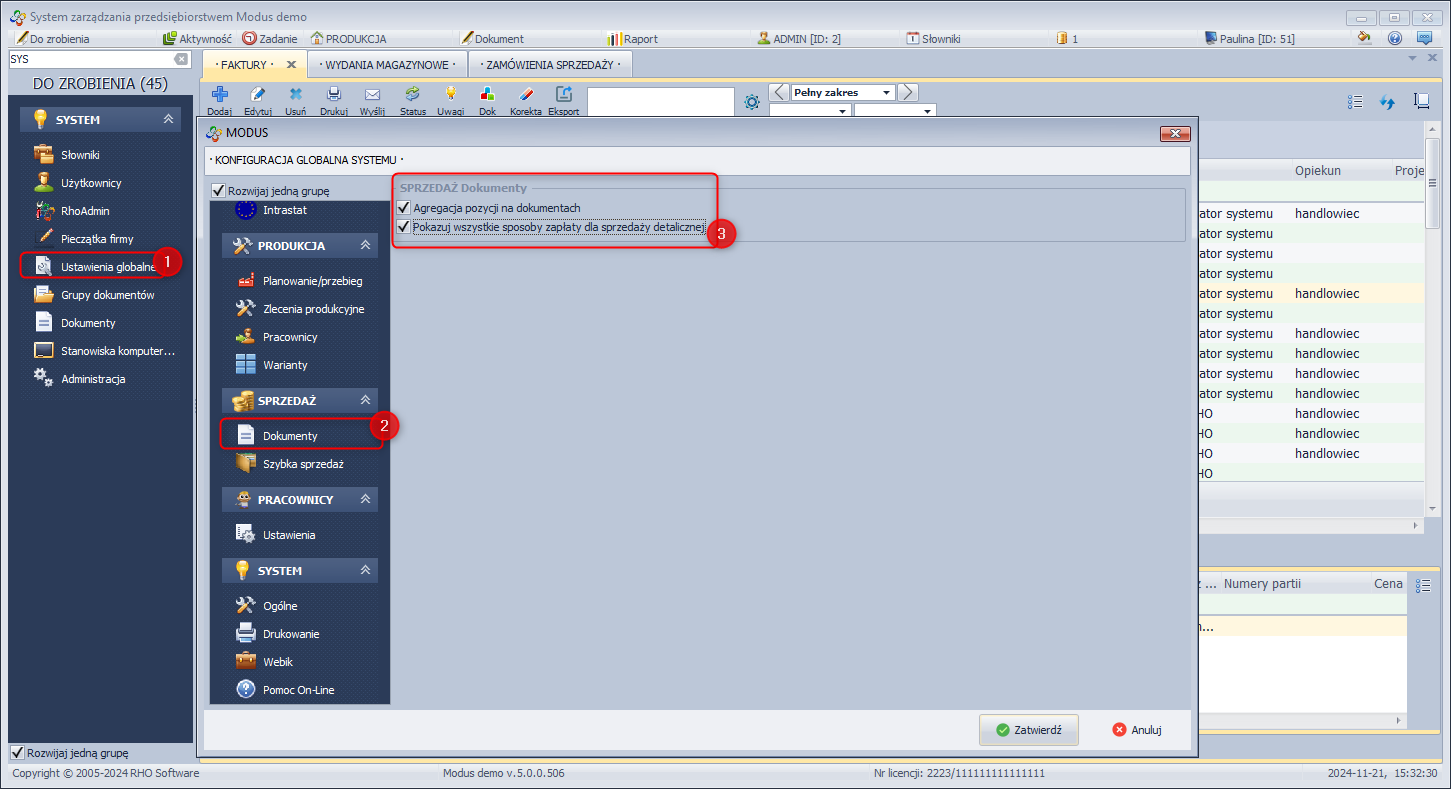Toggle Rozwijaj jedną grupę in dialog

click(219, 191)
